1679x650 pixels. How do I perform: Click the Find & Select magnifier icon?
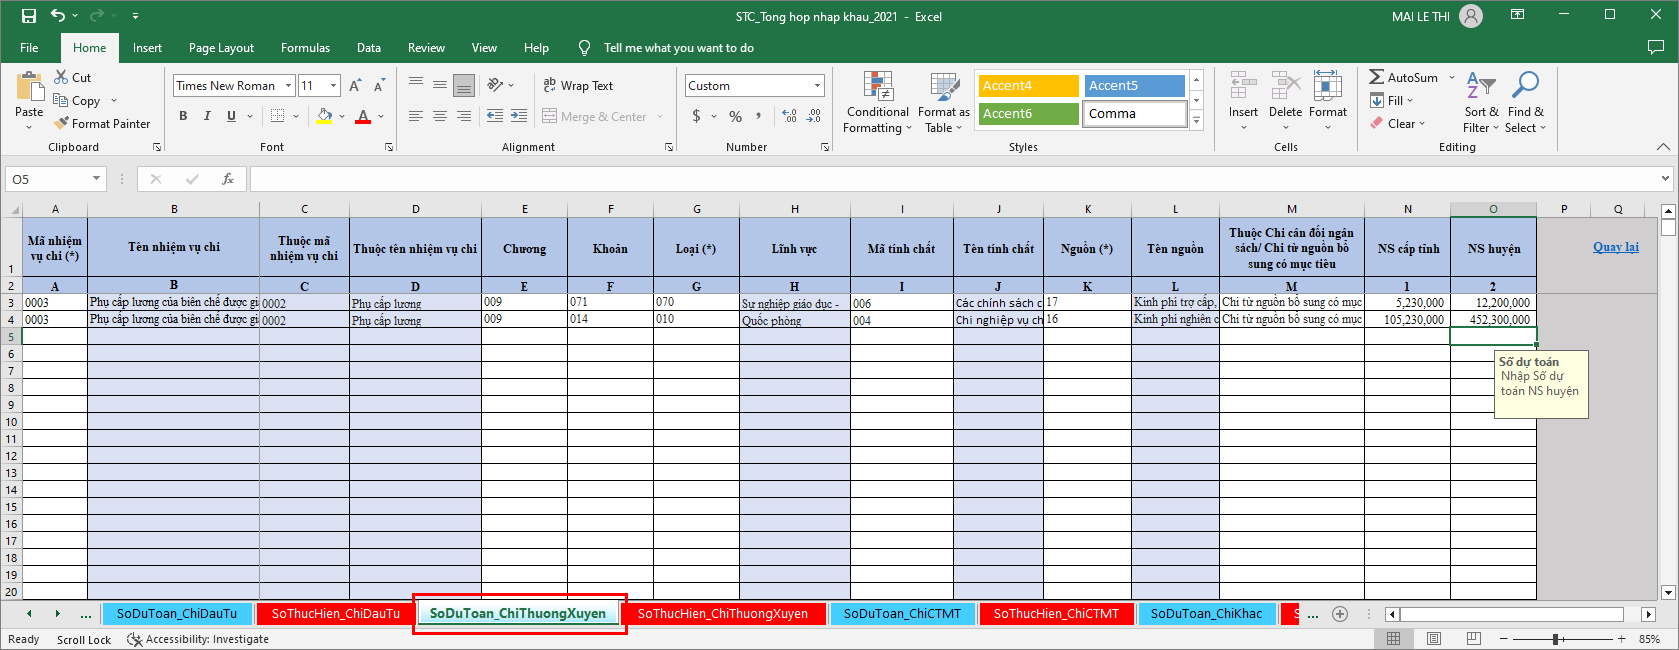pos(1525,87)
